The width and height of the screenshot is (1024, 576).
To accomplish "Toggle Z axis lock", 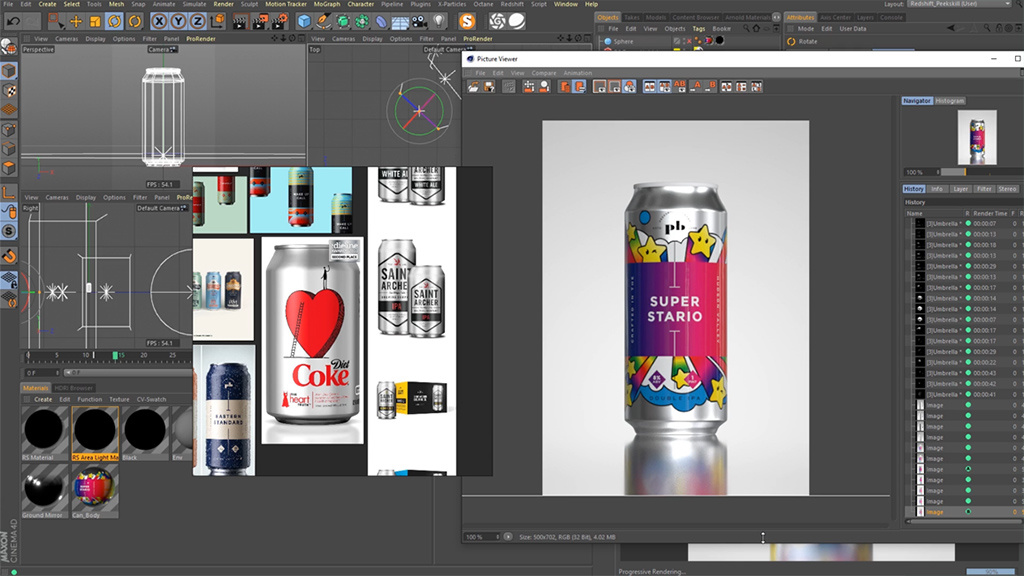I will tap(197, 22).
